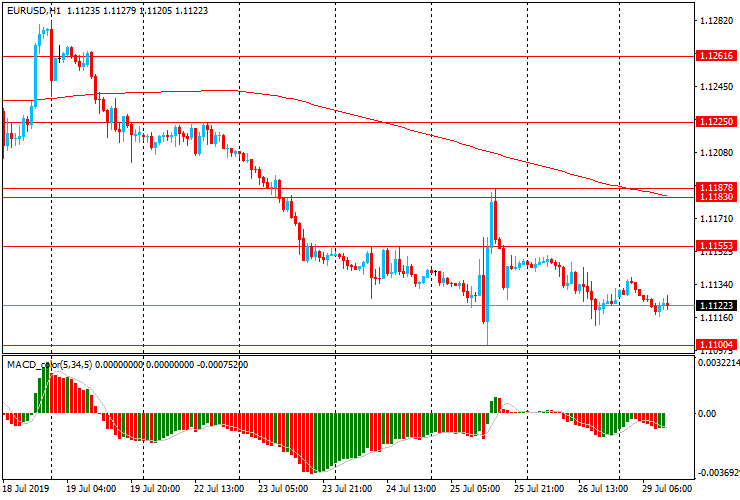Click the MACD 0.00 scale value
Image resolution: width=740 pixels, height=500 pixels.
pyautogui.click(x=707, y=414)
